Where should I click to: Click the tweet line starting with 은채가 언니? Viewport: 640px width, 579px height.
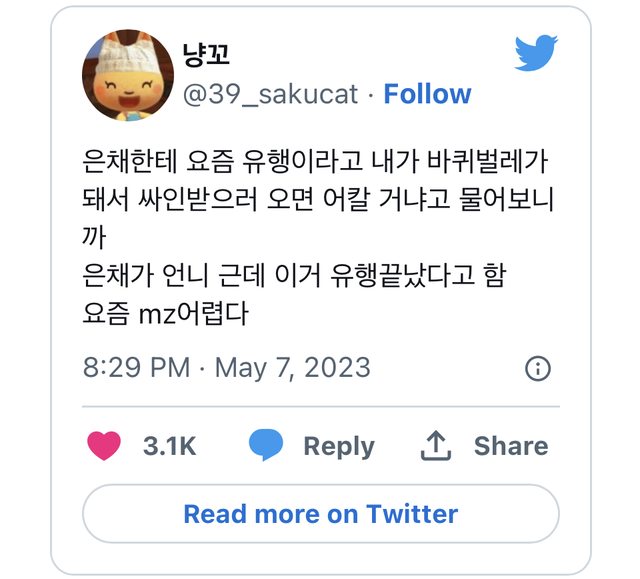(294, 275)
